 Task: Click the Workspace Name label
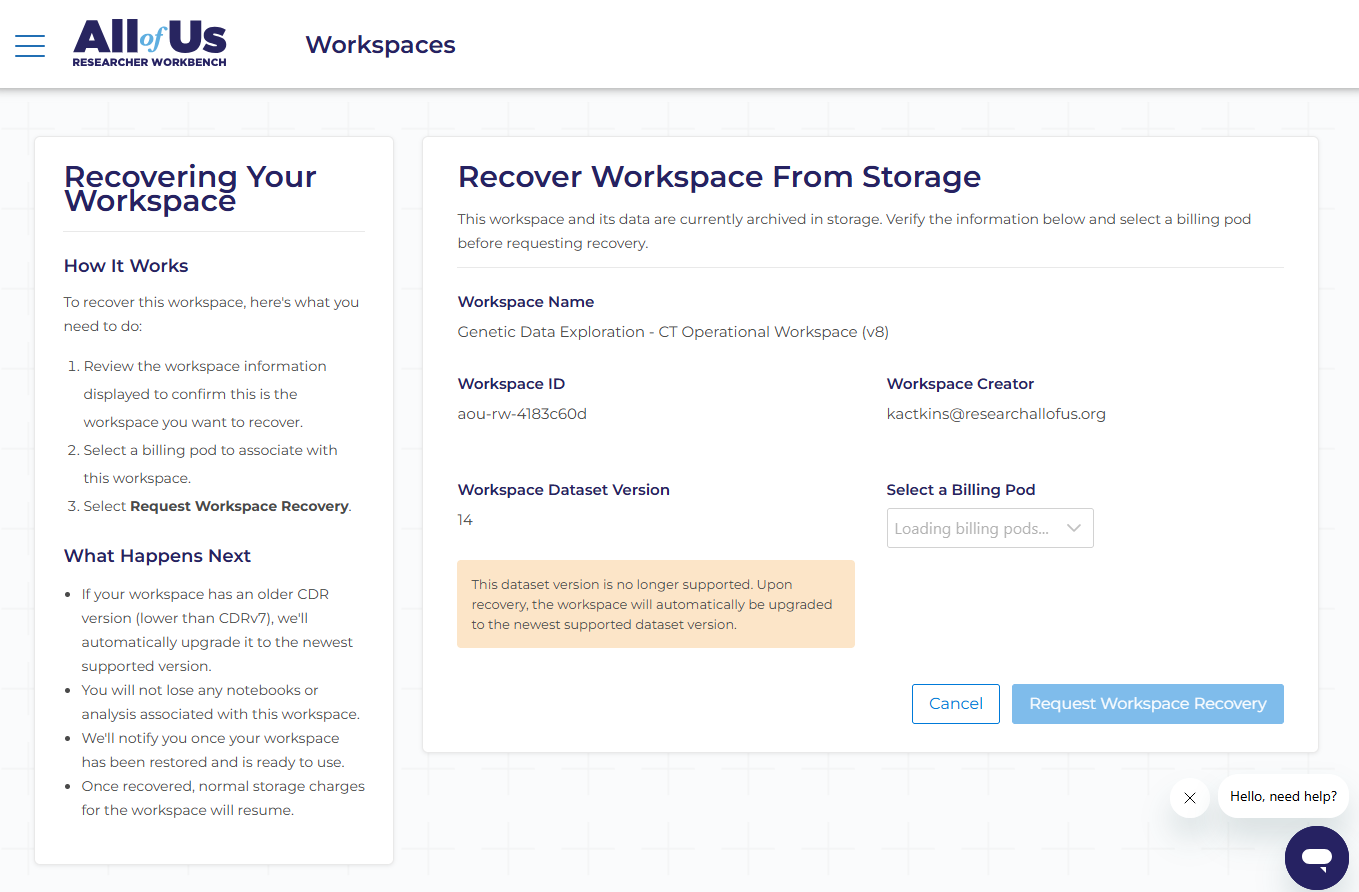click(x=526, y=302)
